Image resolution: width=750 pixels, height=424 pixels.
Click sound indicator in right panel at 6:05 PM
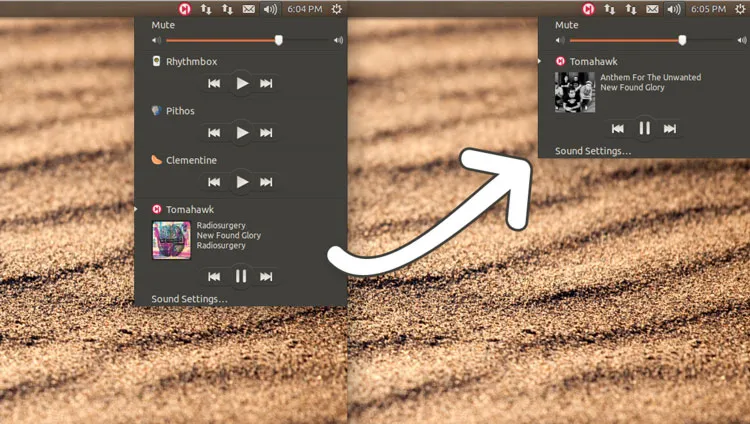point(674,9)
